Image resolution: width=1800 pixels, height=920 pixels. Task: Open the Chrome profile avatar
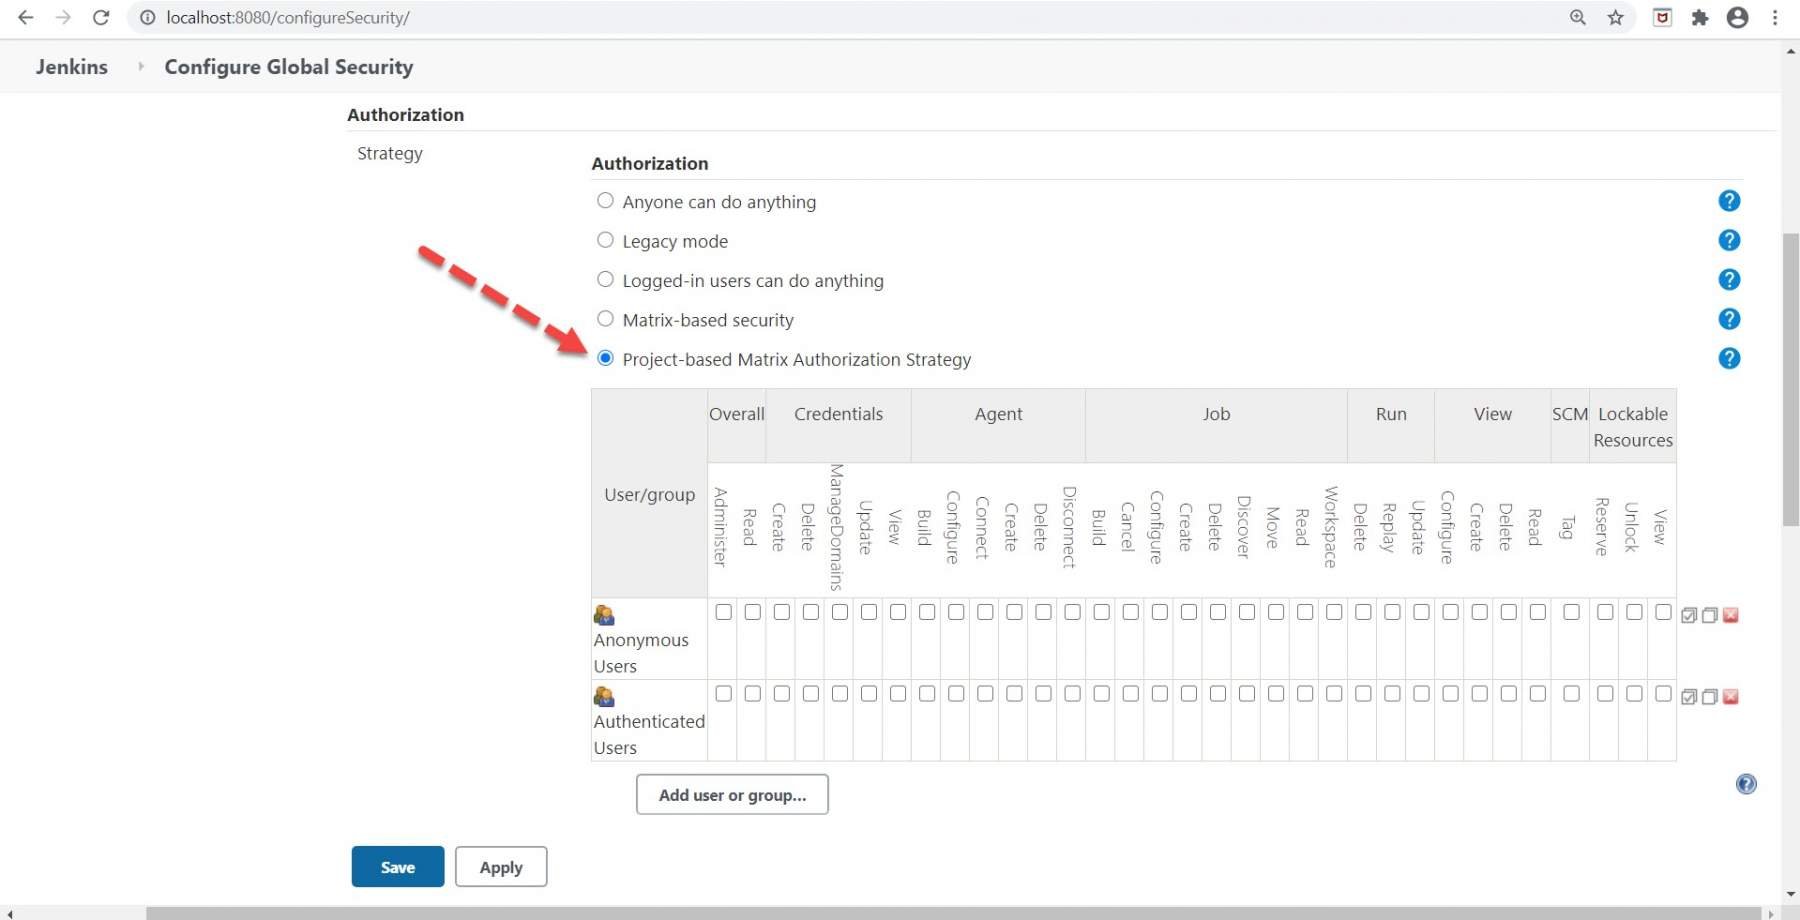[1737, 17]
